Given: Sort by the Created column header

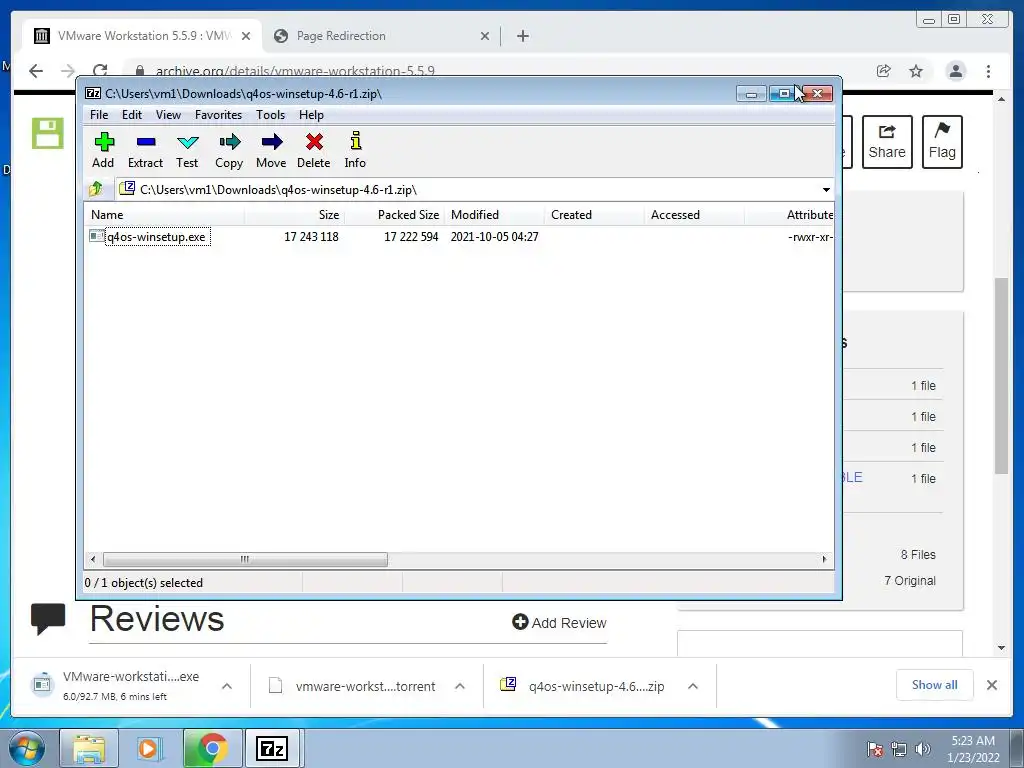Looking at the screenshot, I should pos(594,215).
